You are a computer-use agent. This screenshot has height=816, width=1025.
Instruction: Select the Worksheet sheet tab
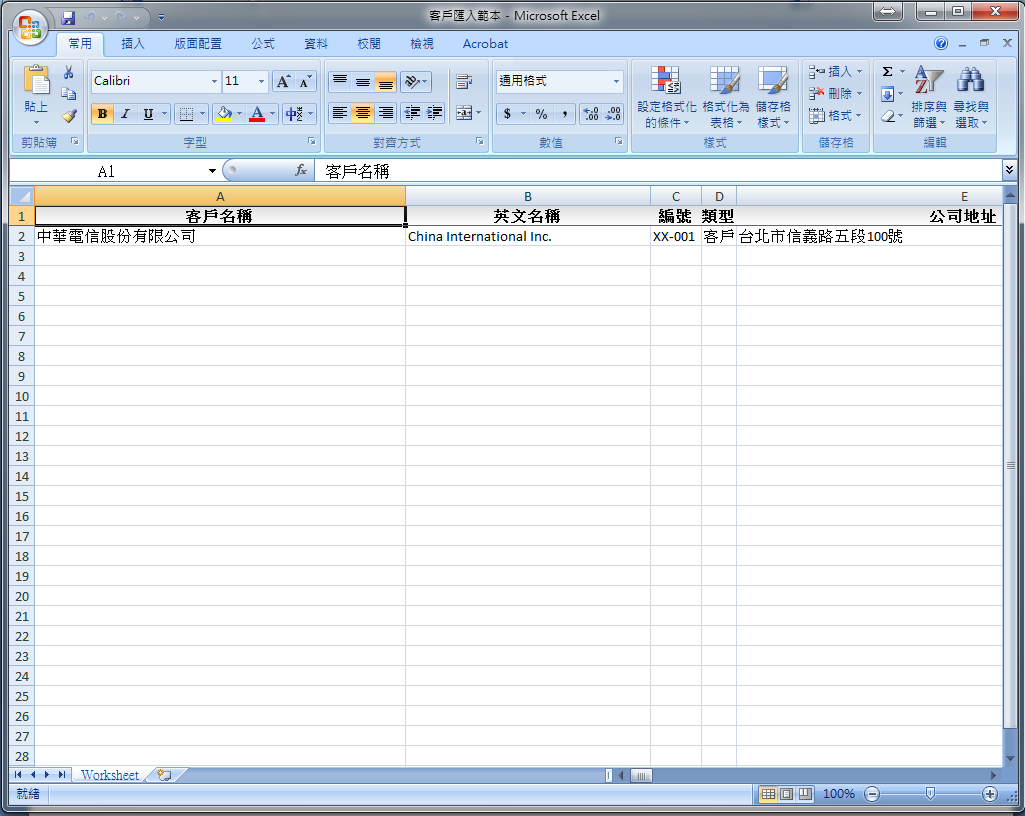click(110, 775)
